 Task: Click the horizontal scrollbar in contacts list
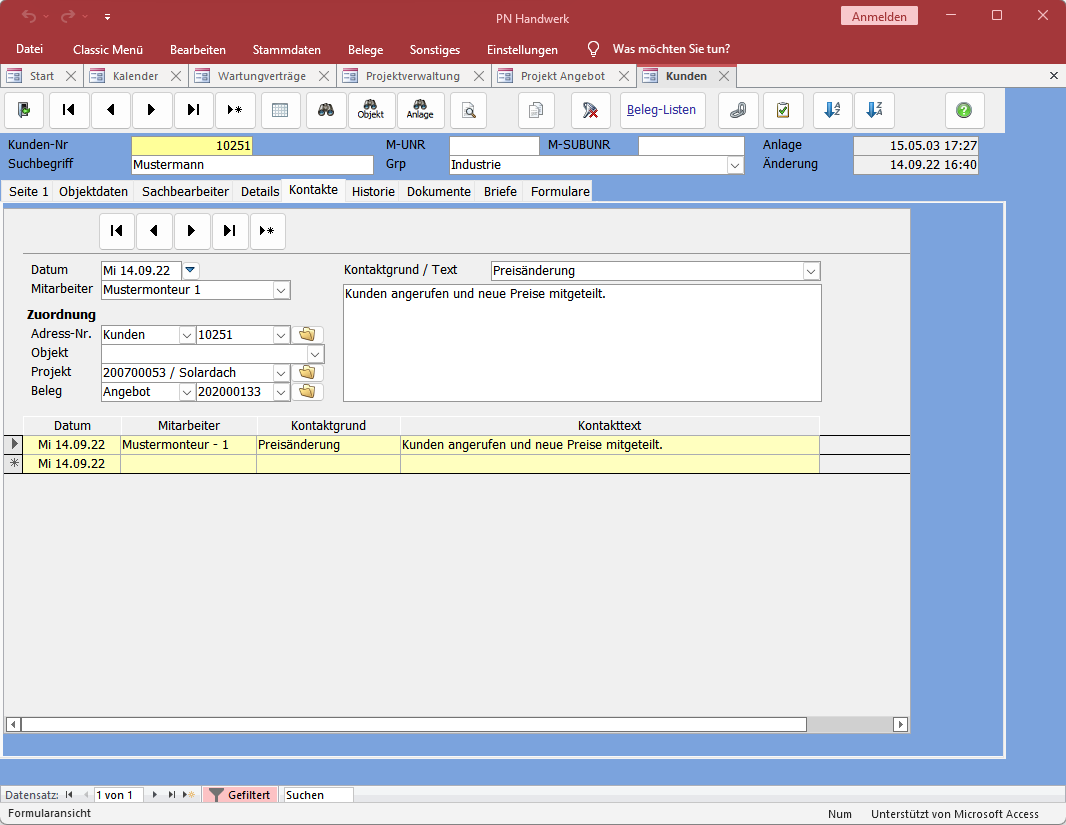click(x=413, y=724)
